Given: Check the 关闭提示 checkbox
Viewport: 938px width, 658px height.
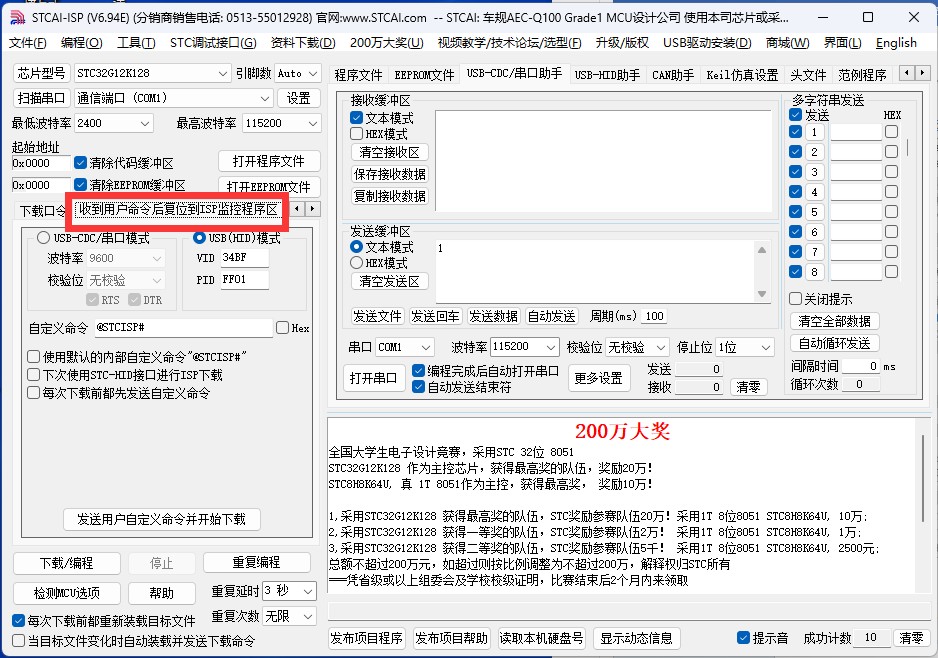Looking at the screenshot, I should coord(796,298).
